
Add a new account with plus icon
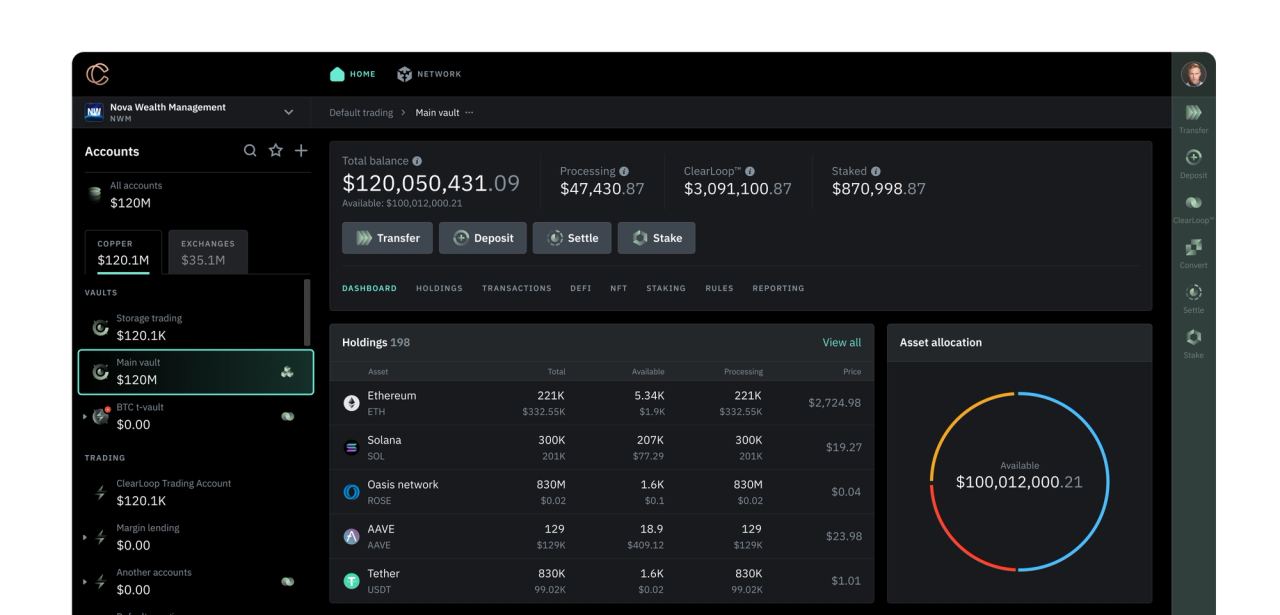[301, 151]
